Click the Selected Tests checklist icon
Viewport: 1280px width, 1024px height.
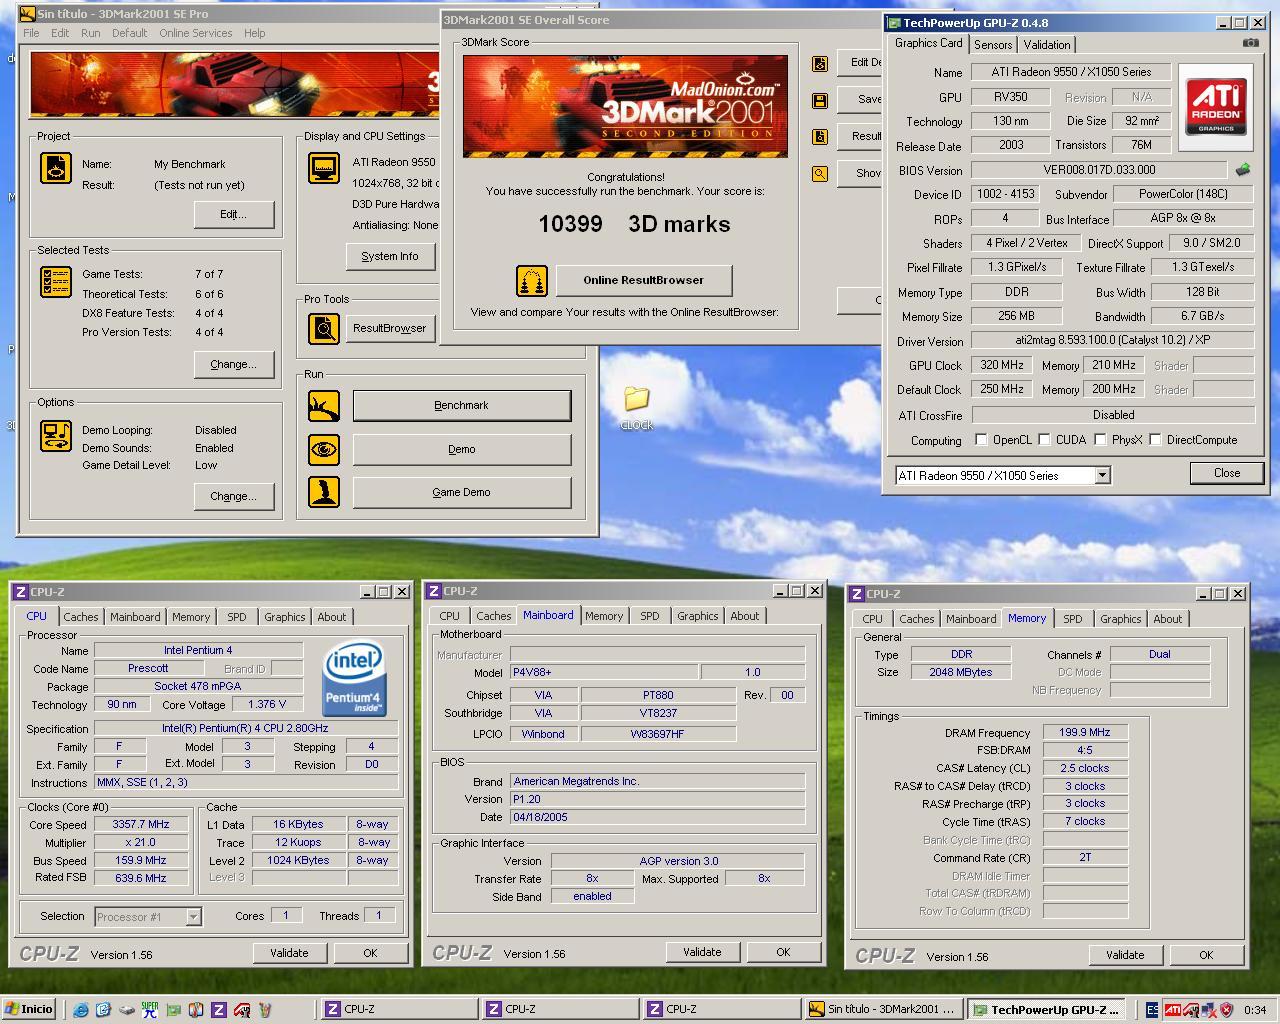coord(55,282)
